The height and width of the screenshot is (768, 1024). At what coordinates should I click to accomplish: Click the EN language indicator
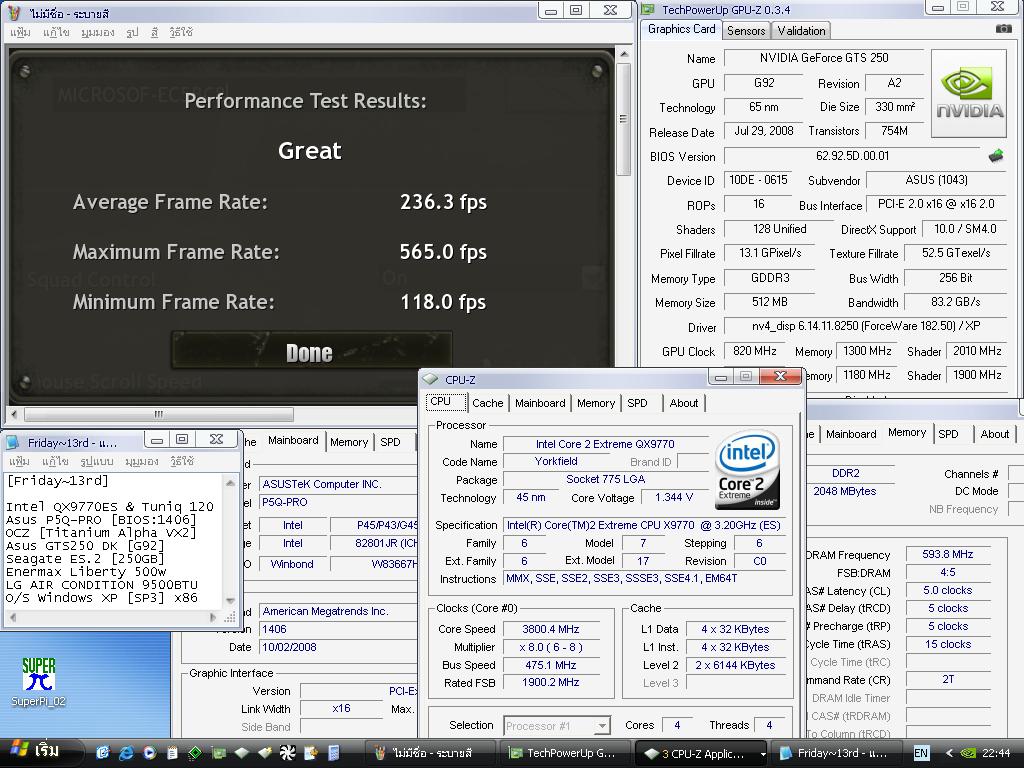coord(921,753)
